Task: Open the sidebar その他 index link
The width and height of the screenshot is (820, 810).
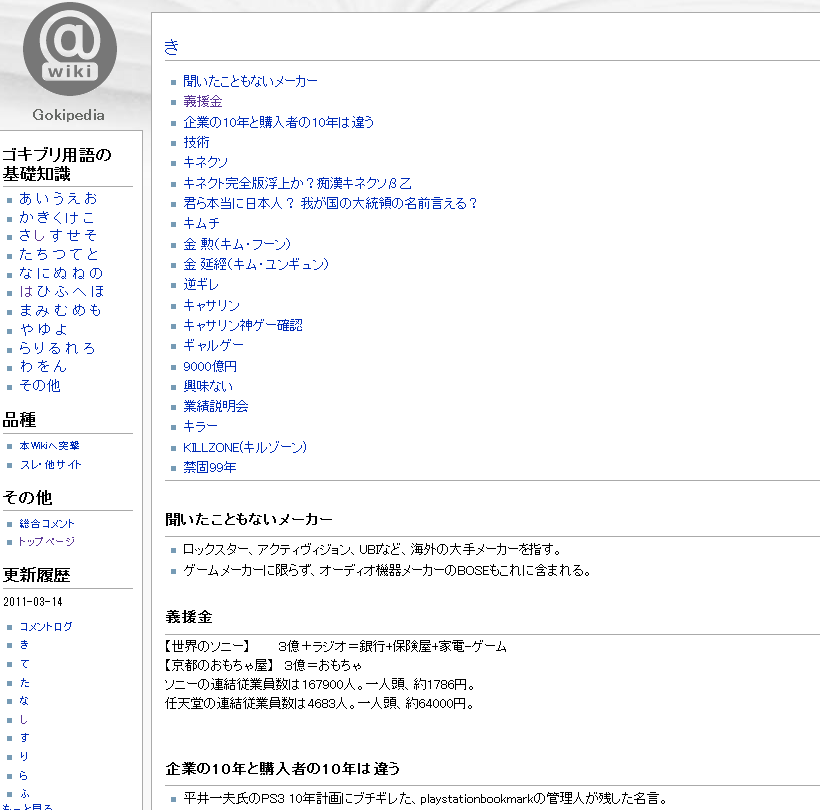Action: (x=40, y=385)
